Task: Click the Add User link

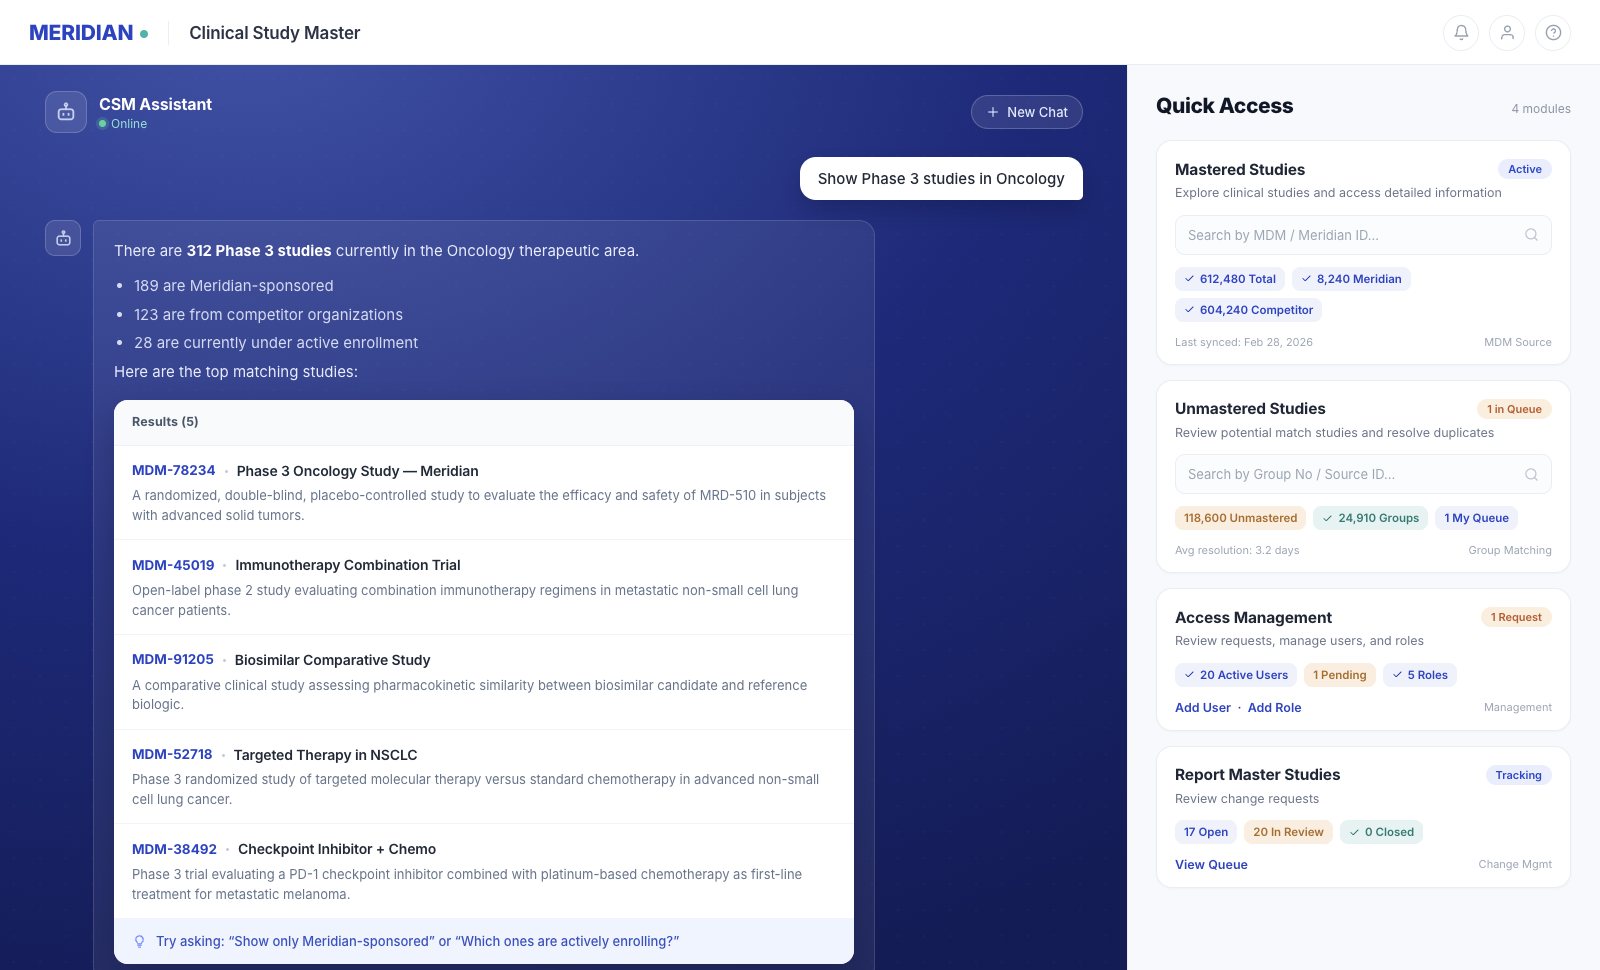Action: (x=1203, y=707)
